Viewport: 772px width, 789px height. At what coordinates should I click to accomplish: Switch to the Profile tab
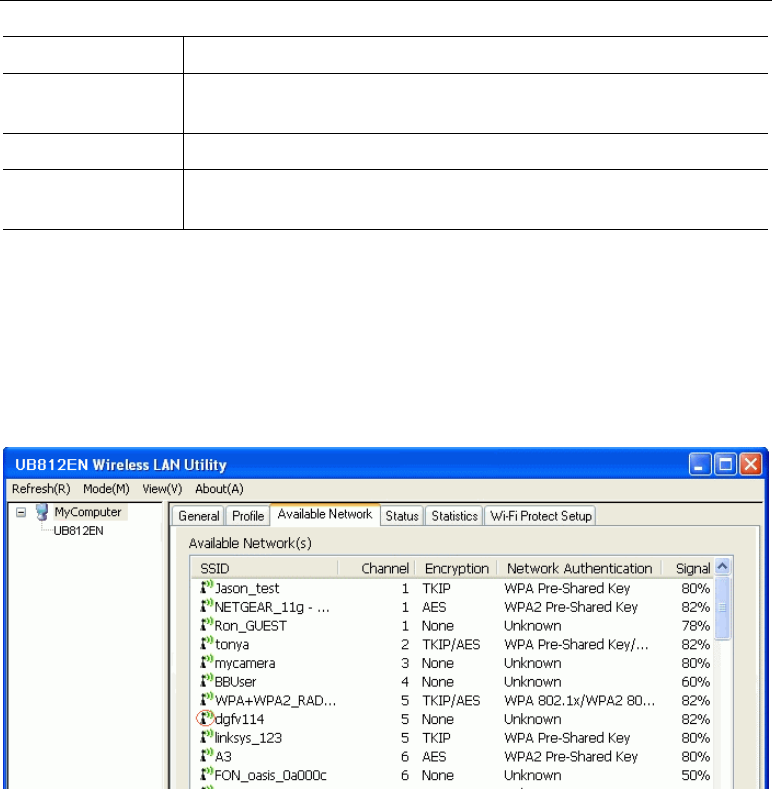(x=248, y=516)
